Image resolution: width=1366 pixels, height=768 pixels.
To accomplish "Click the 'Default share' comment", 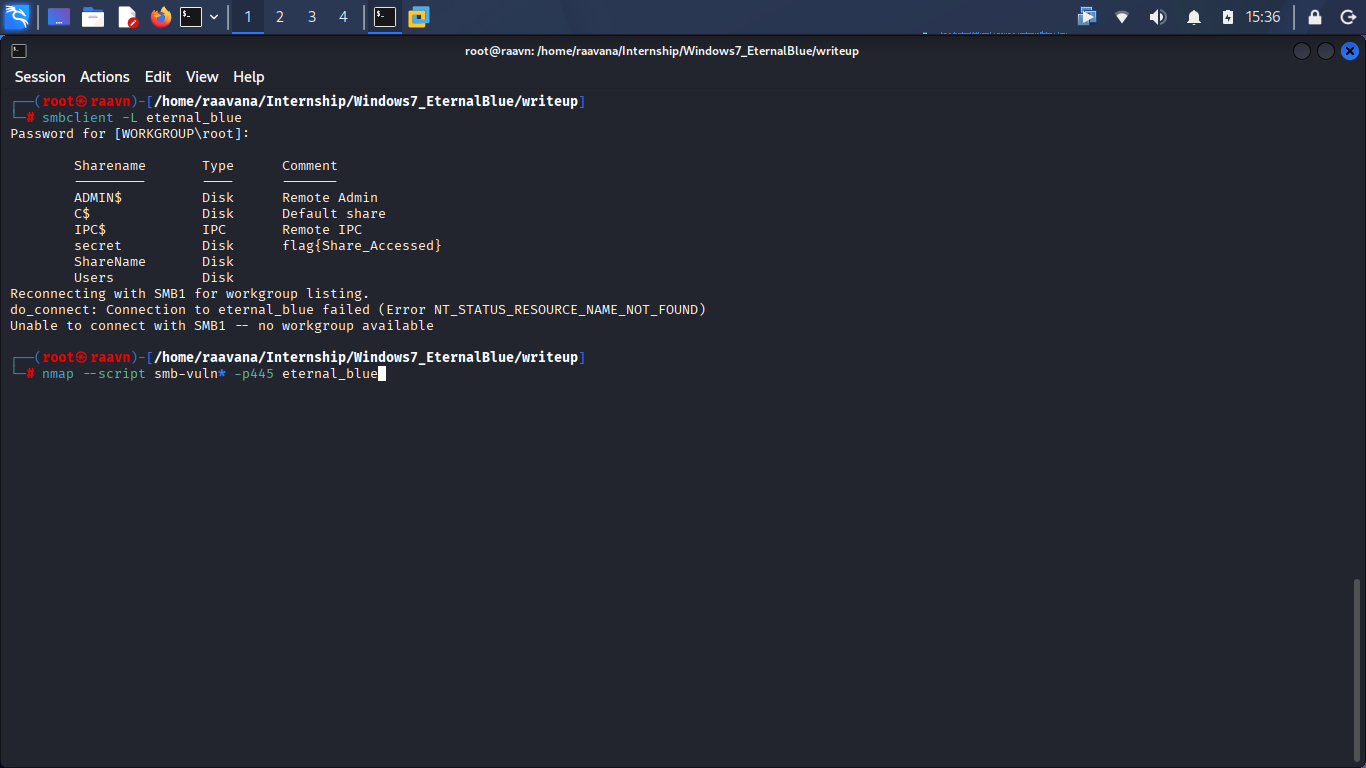I will pos(334,214).
